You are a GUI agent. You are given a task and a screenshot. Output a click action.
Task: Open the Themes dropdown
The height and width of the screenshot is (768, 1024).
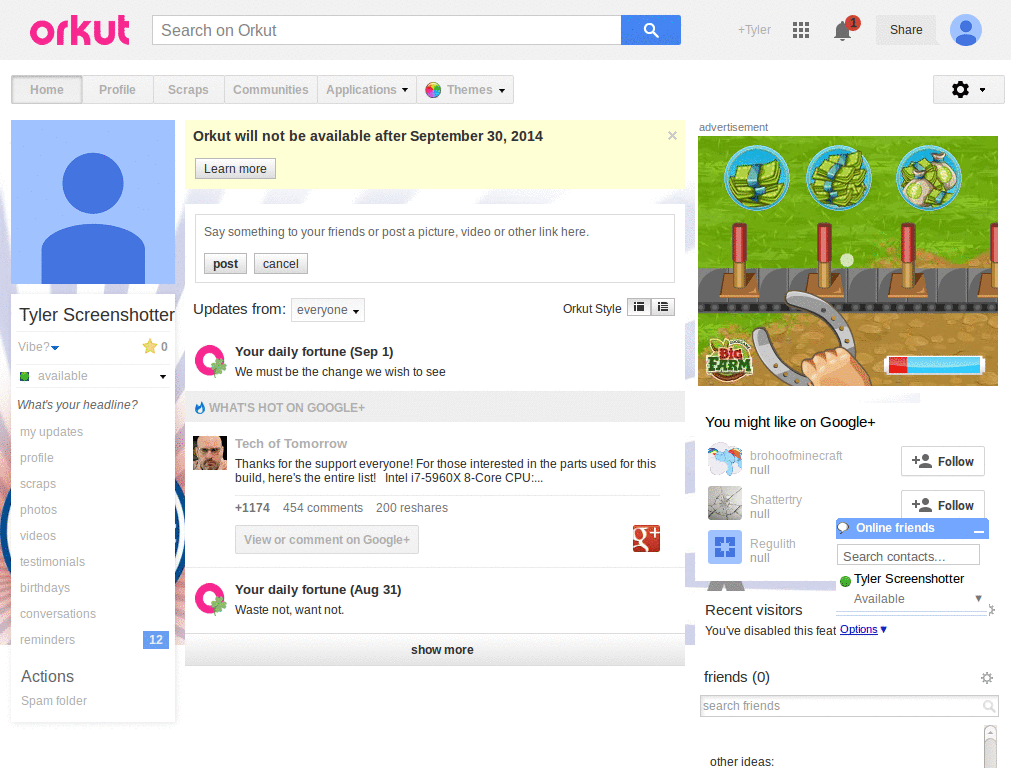(x=465, y=89)
